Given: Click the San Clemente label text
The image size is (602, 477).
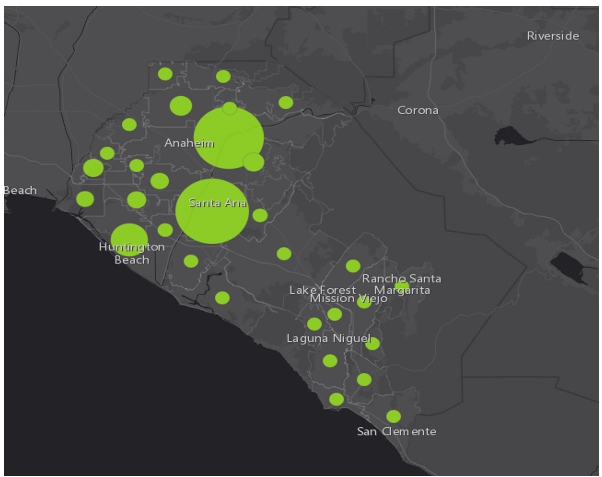Looking at the screenshot, I should 396,431.
